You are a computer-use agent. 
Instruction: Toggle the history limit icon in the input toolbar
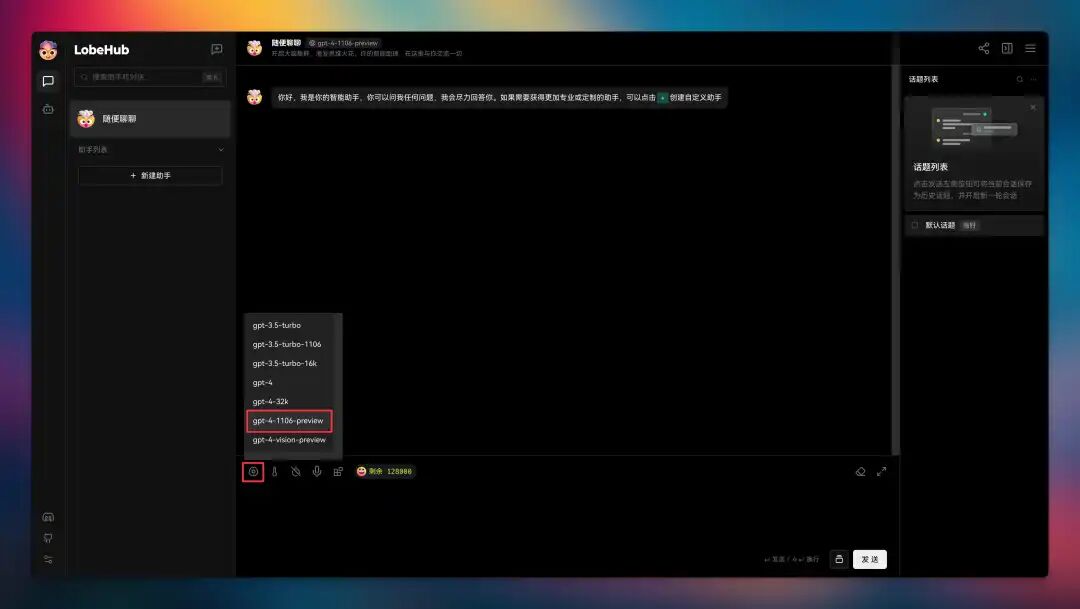coord(295,471)
